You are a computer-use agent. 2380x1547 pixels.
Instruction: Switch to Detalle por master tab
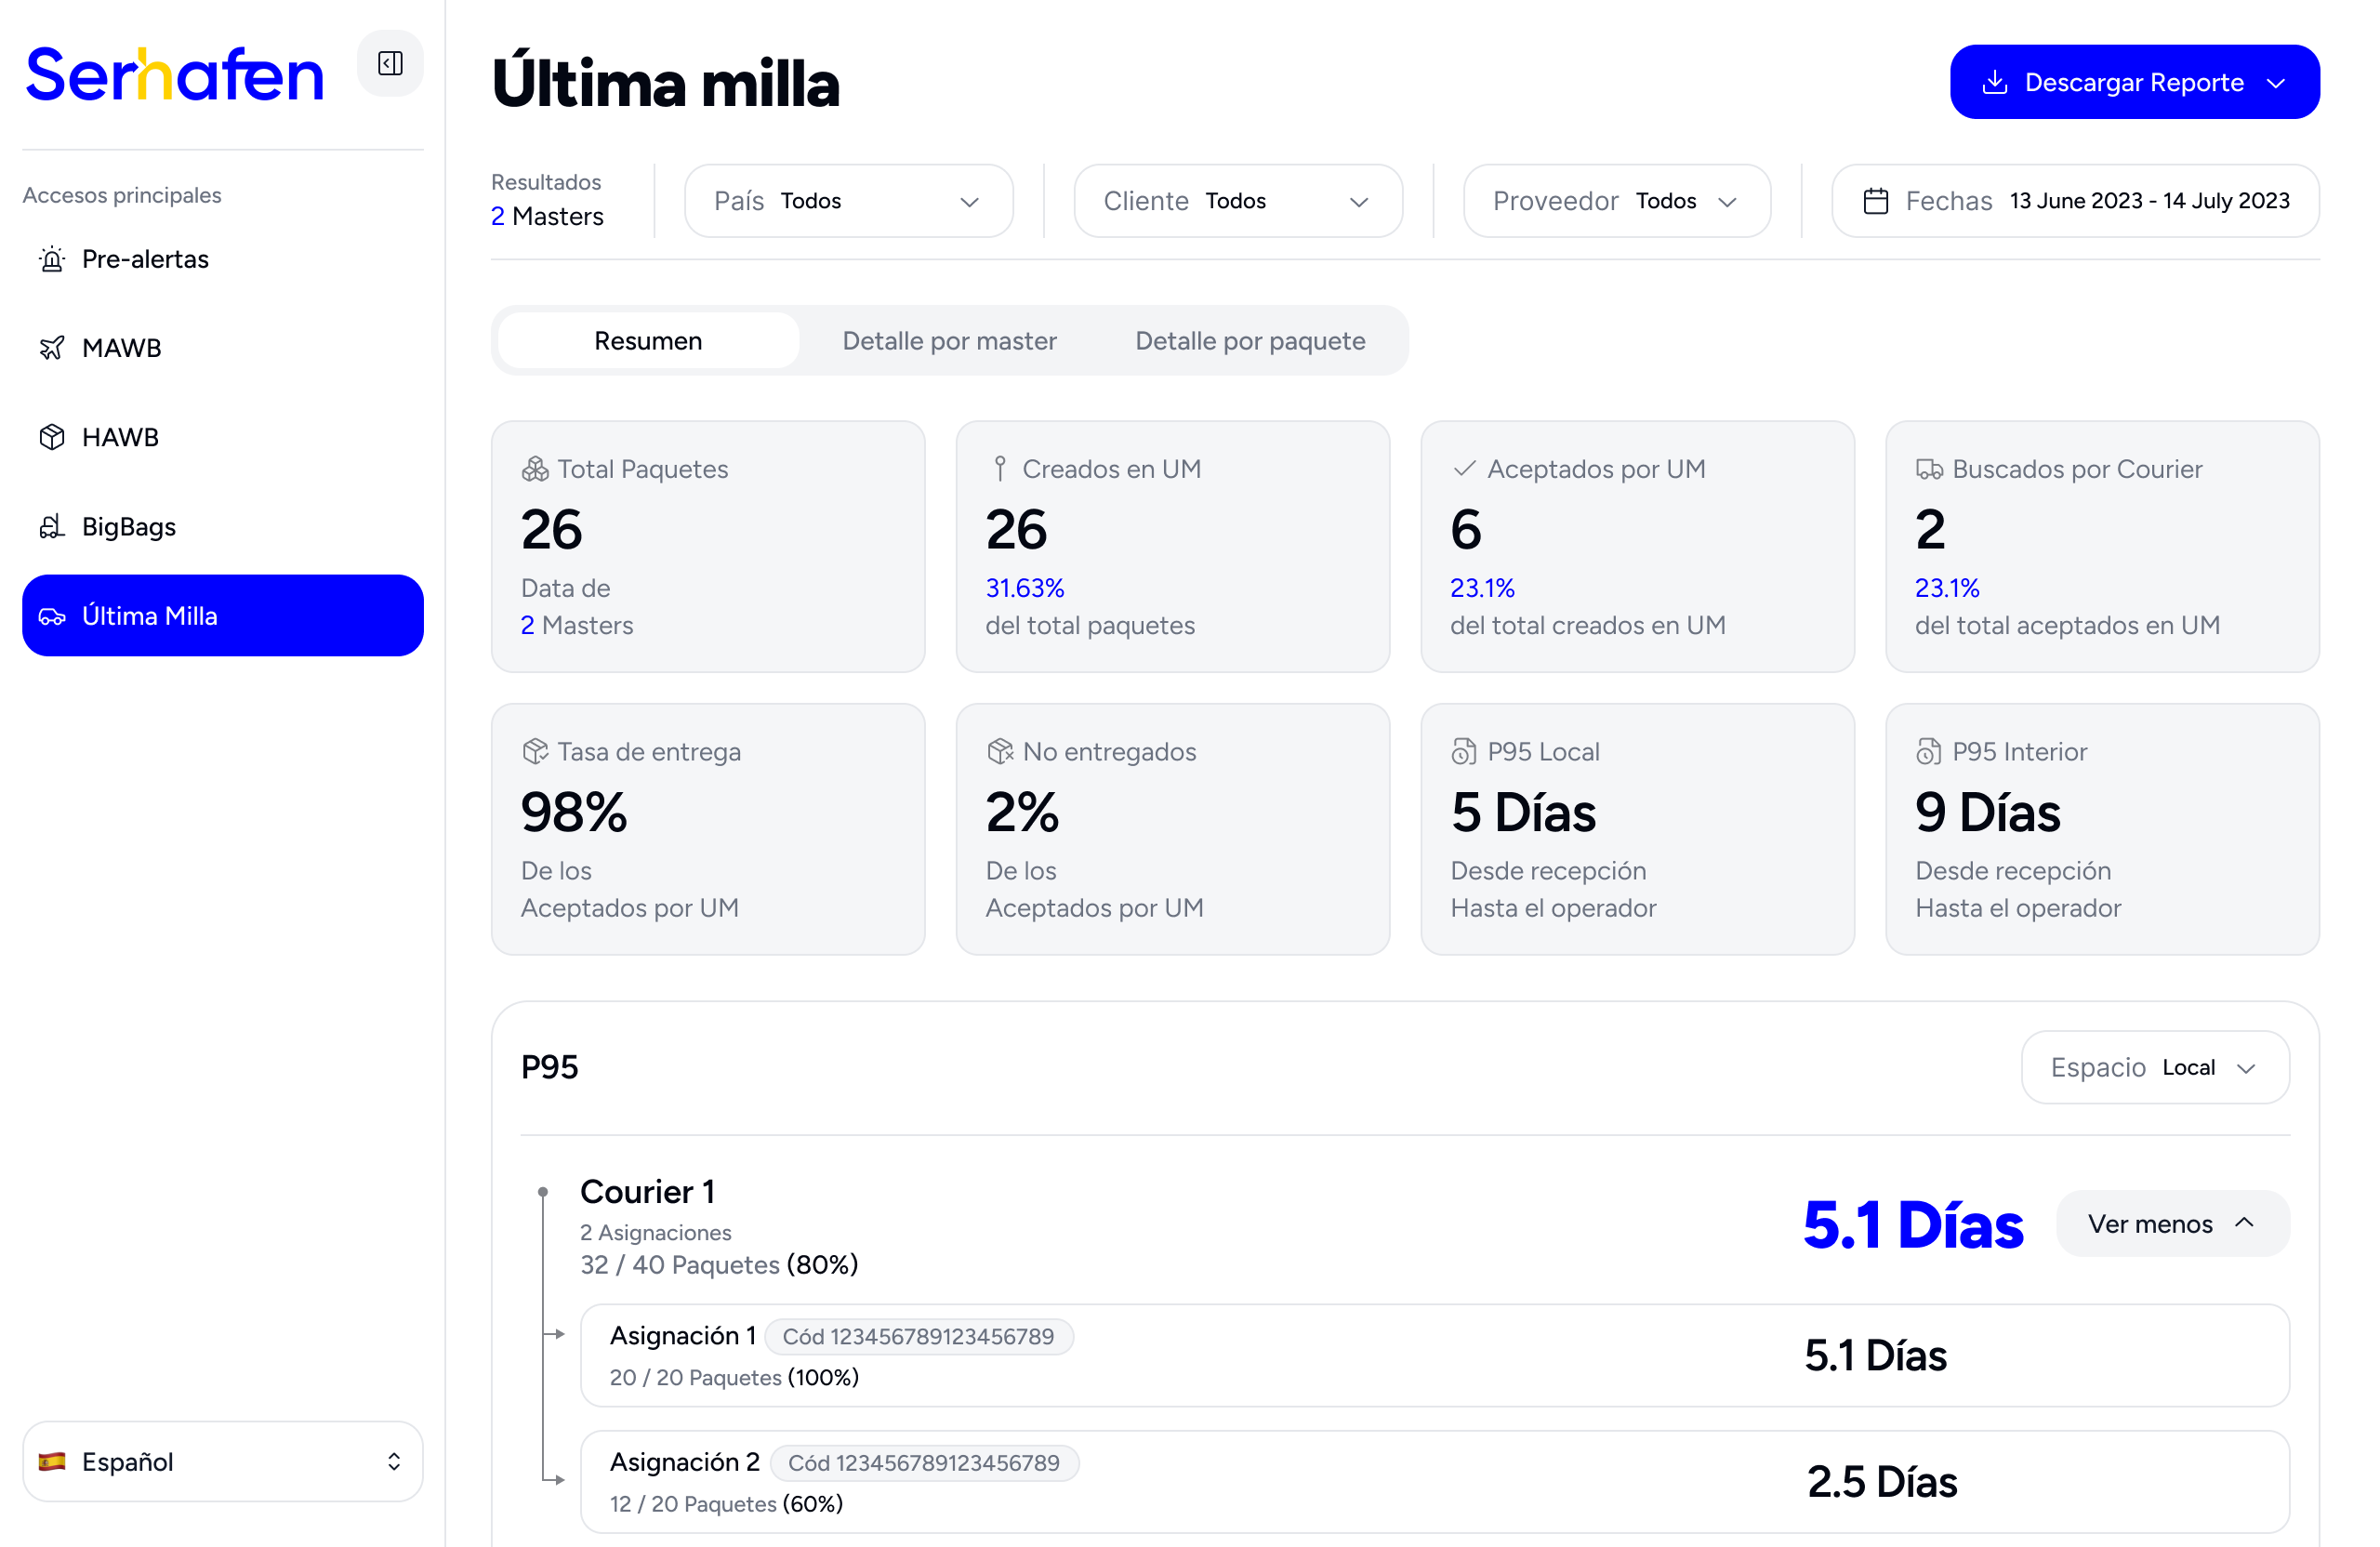tap(949, 341)
